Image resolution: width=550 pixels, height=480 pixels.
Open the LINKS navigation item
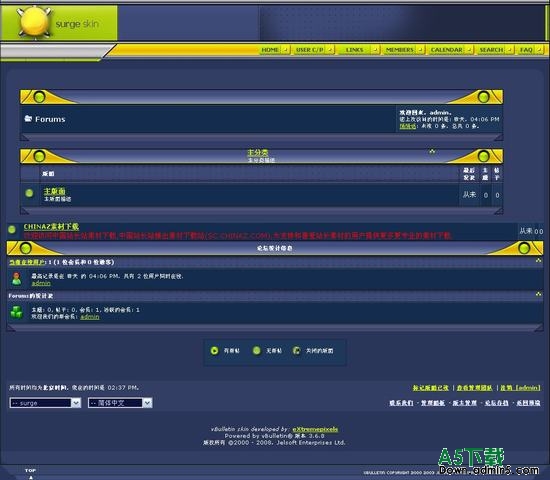click(x=354, y=50)
